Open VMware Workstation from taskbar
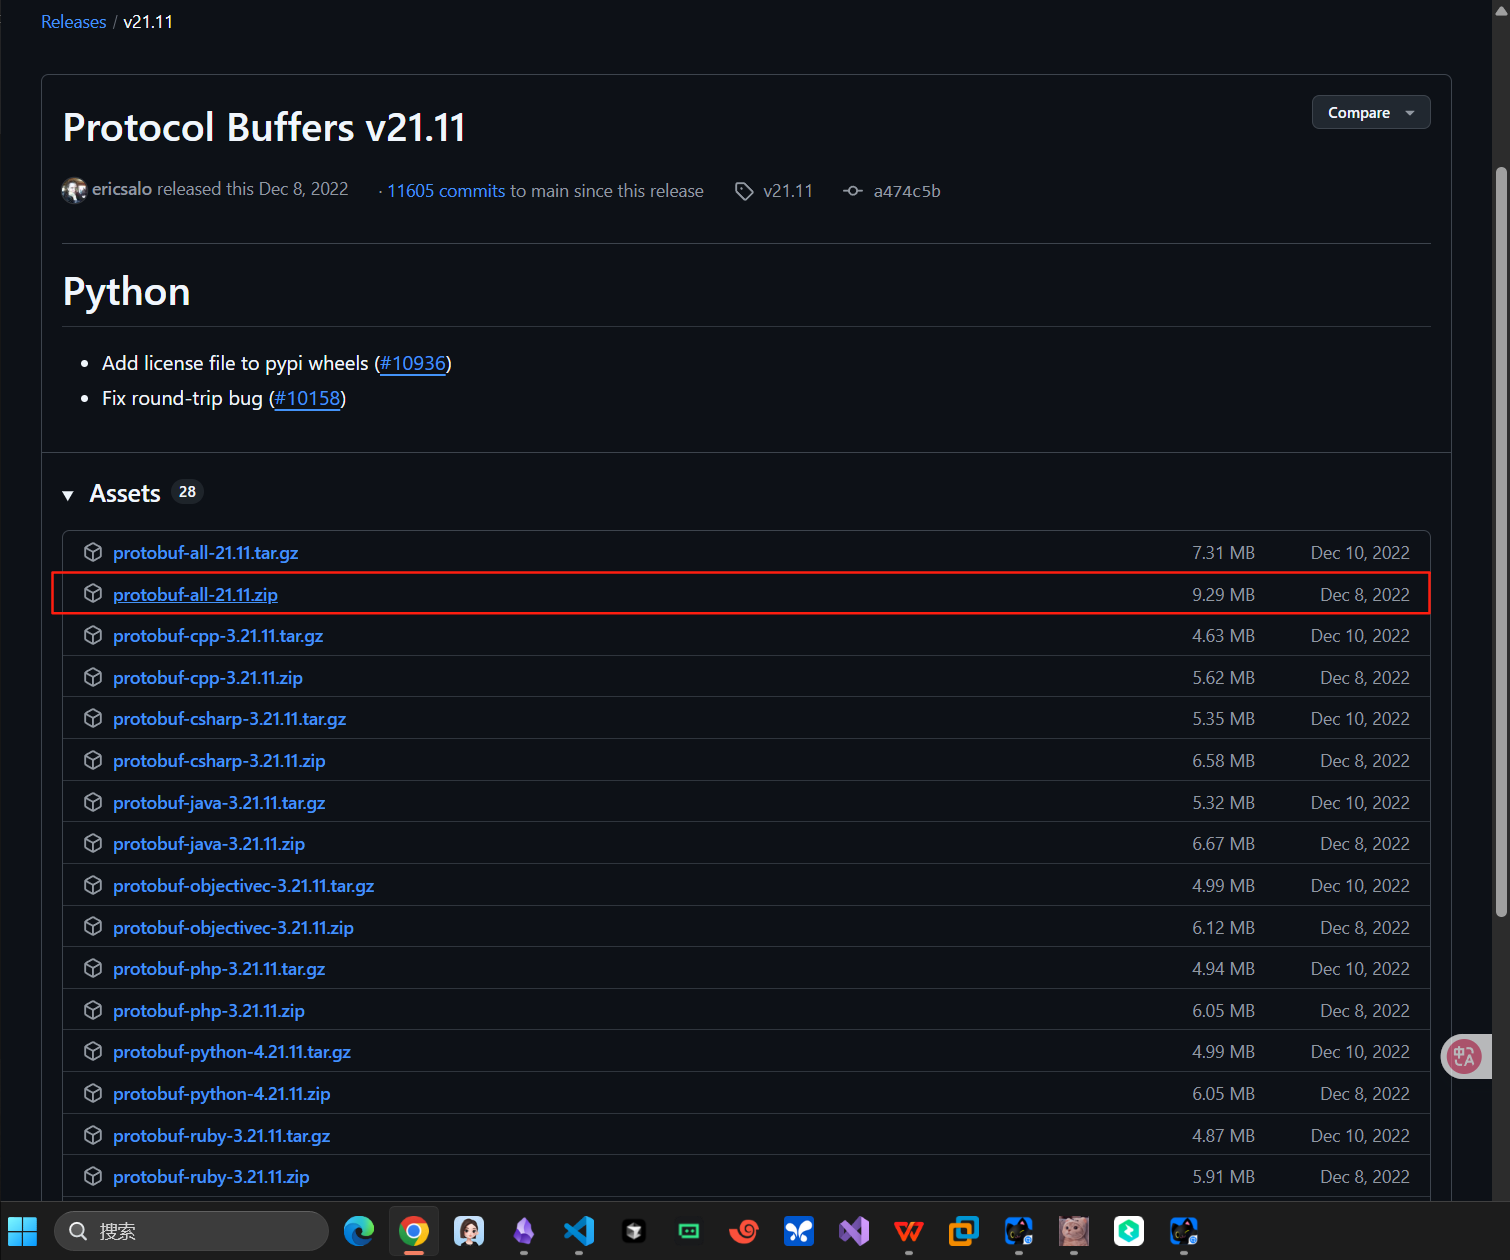 [x=964, y=1231]
